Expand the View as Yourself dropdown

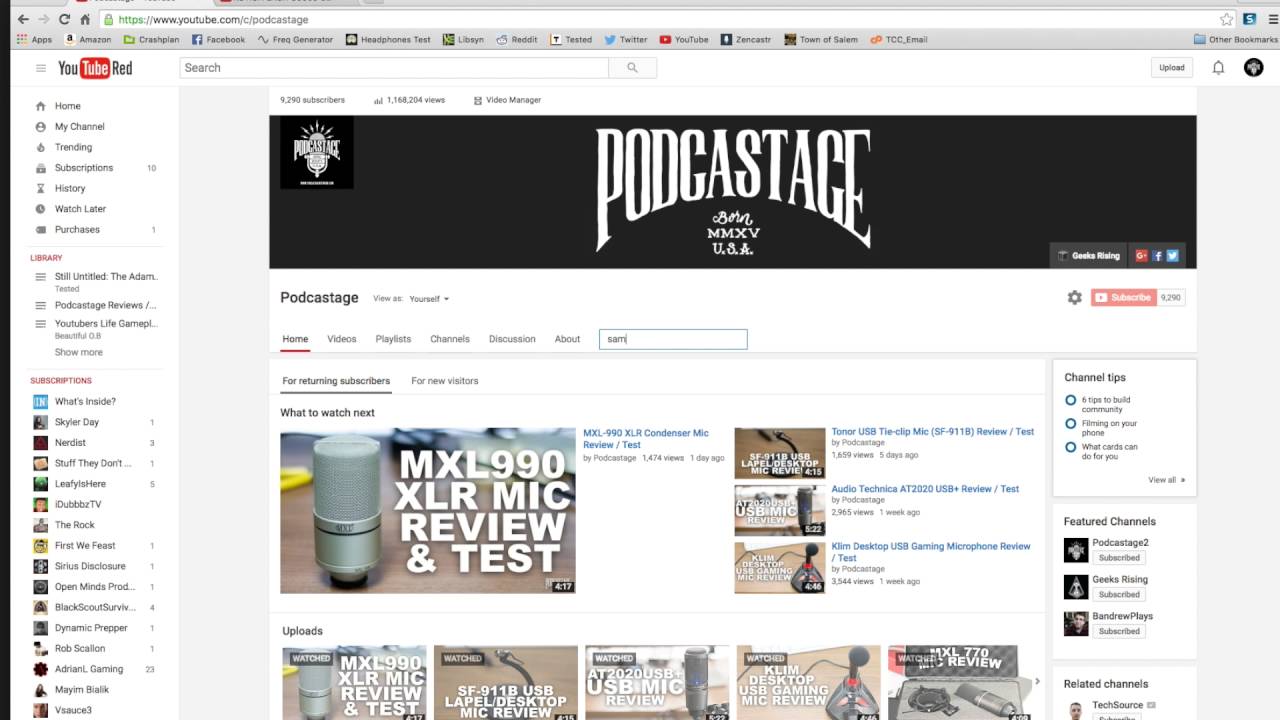pos(429,299)
